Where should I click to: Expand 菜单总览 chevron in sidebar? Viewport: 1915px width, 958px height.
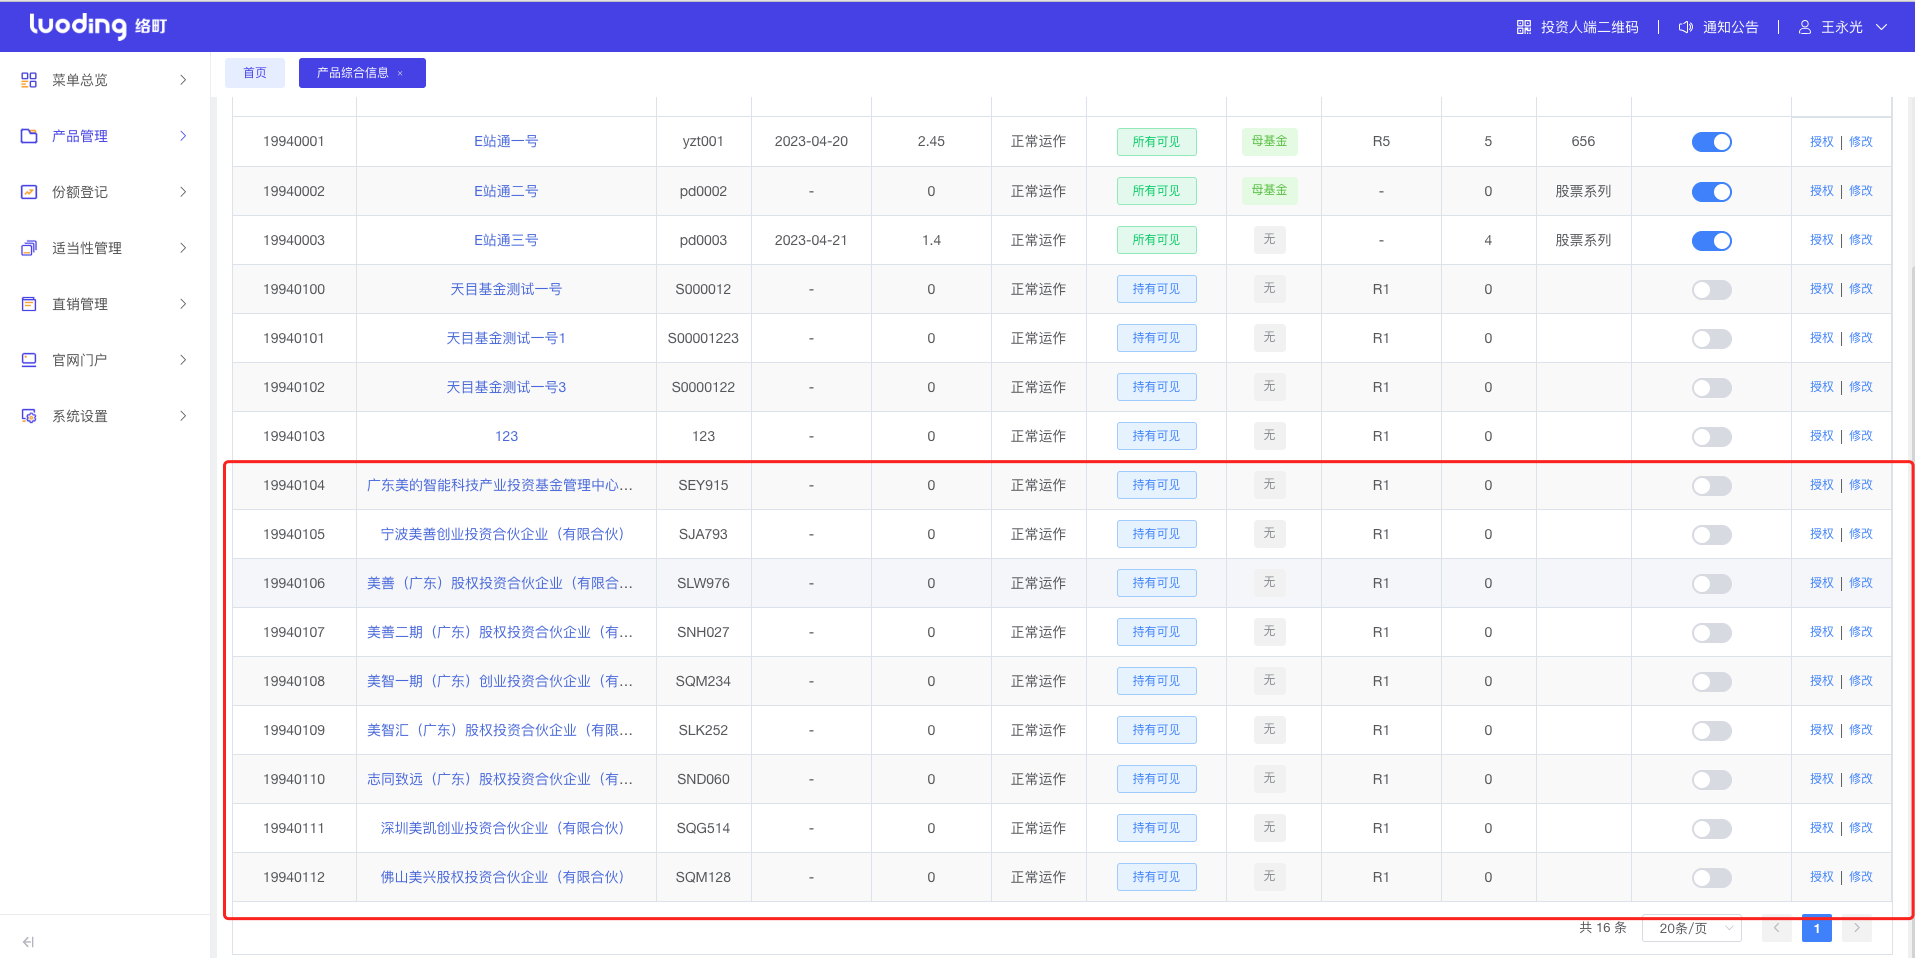(183, 80)
